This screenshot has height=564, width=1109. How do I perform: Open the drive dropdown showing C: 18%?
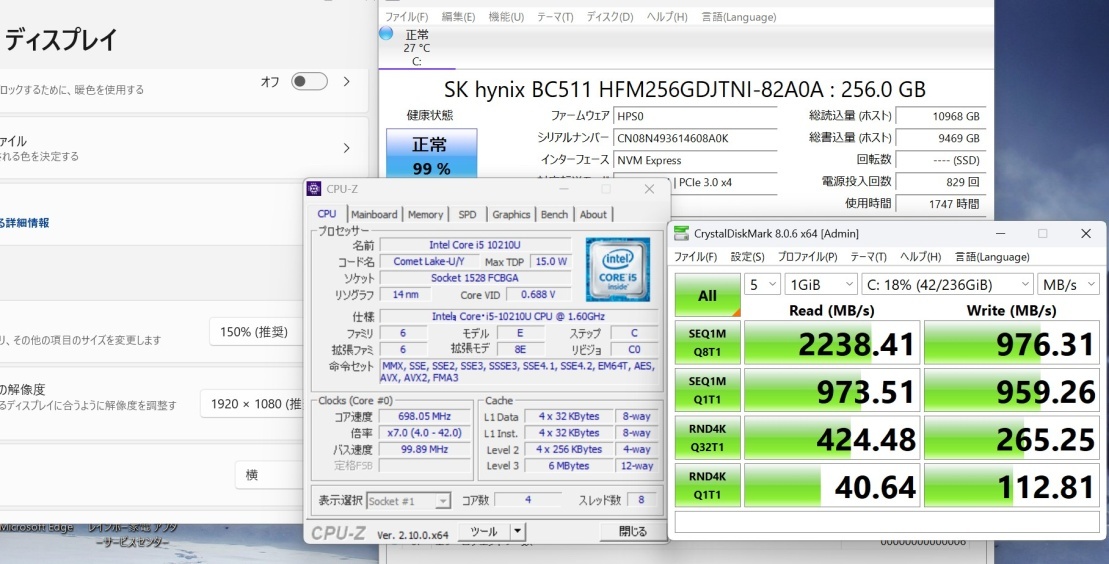(947, 284)
